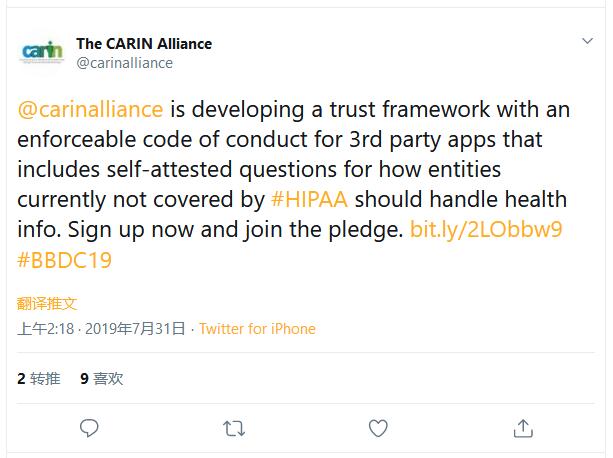
Task: Click 翻译推文 to translate the tweet
Action: [x=47, y=303]
